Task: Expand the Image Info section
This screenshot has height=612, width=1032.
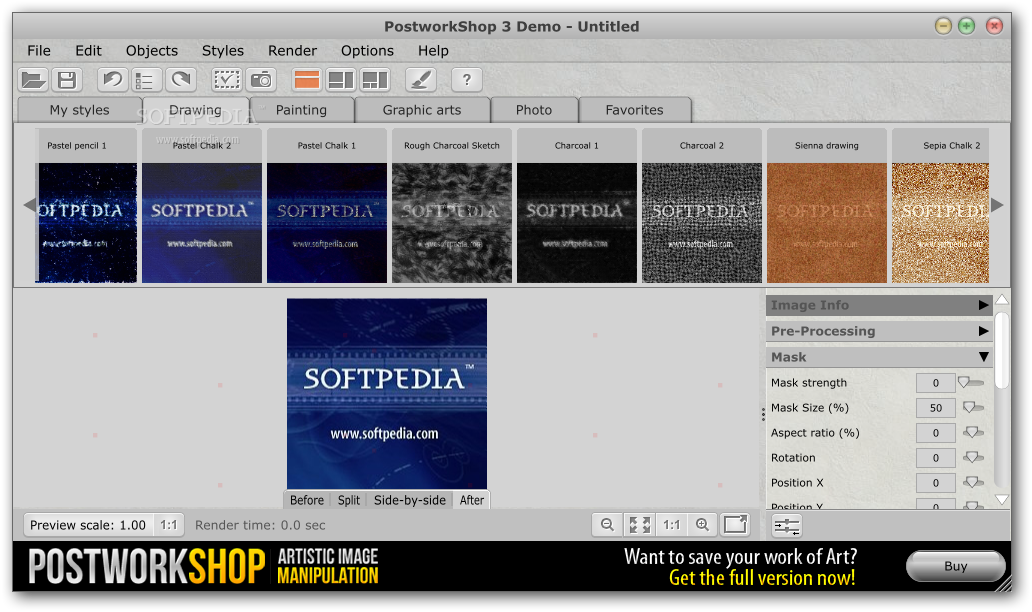Action: click(879, 305)
